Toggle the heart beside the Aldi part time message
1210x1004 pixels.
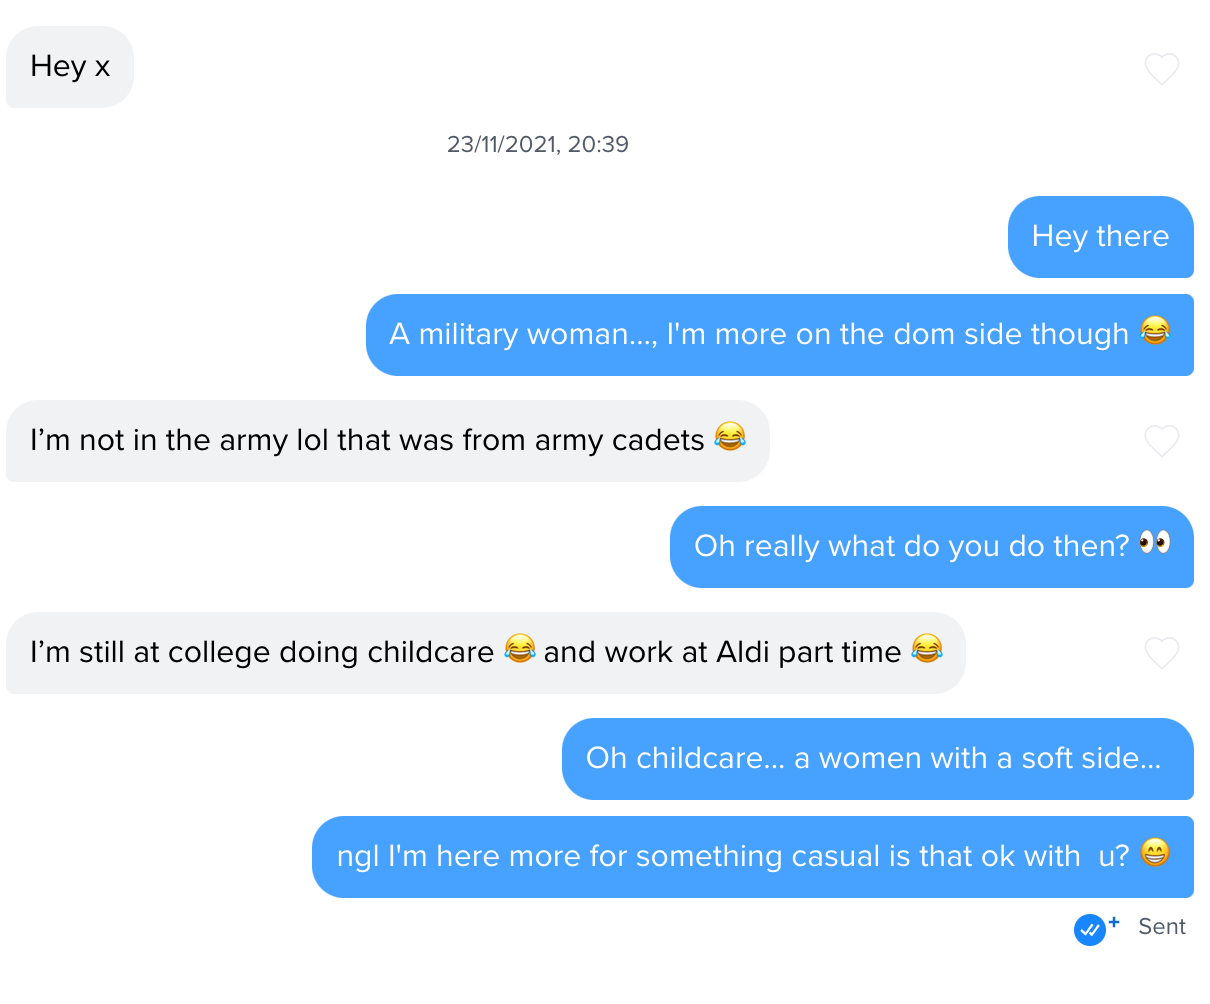[x=1161, y=653]
